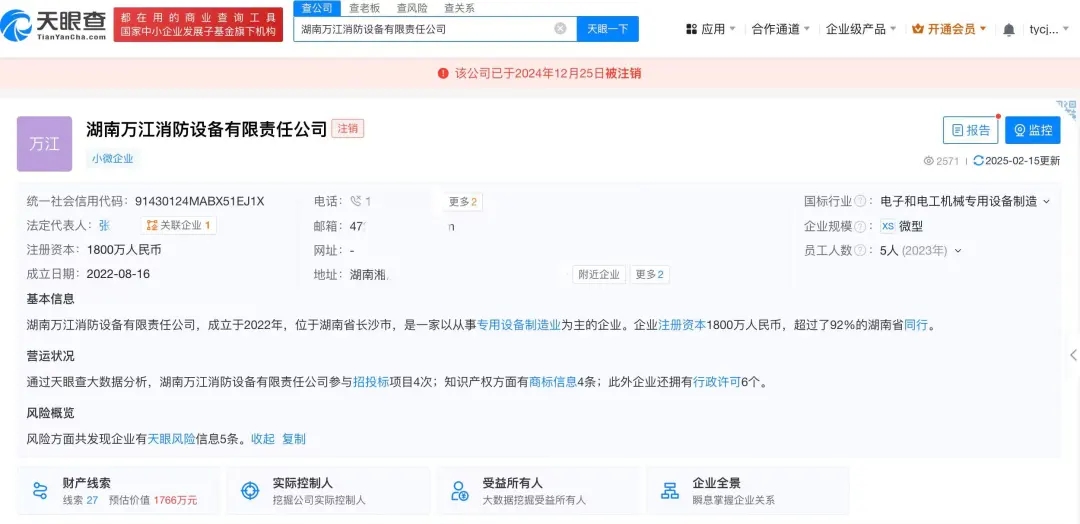The width and height of the screenshot is (1080, 524).
Task: Click the 天眼风险 link
Action: [172, 439]
